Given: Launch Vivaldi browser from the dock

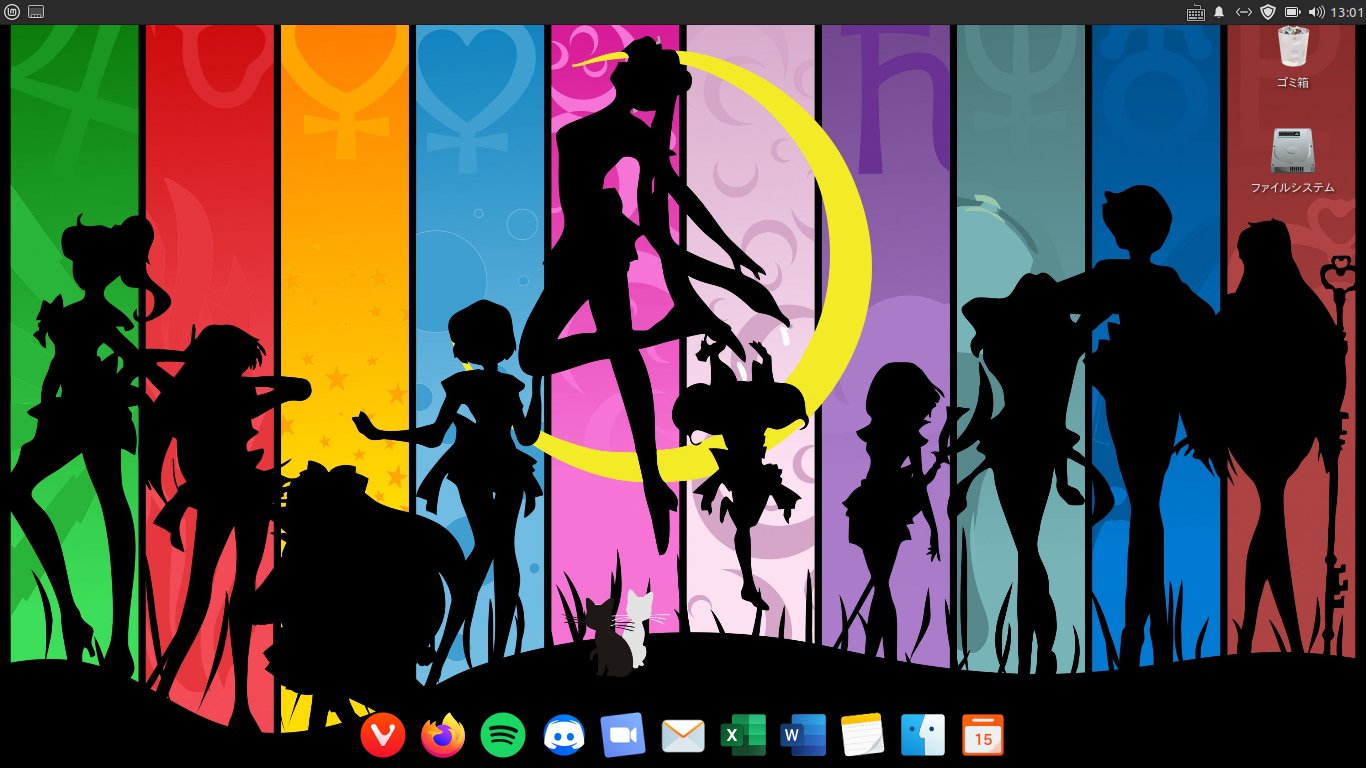Looking at the screenshot, I should [x=383, y=735].
